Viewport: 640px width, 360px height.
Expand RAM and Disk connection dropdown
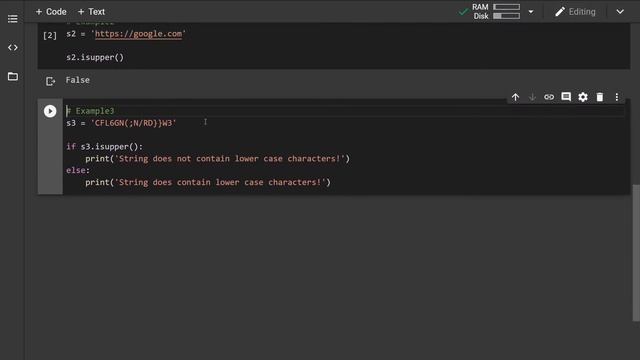pos(531,12)
